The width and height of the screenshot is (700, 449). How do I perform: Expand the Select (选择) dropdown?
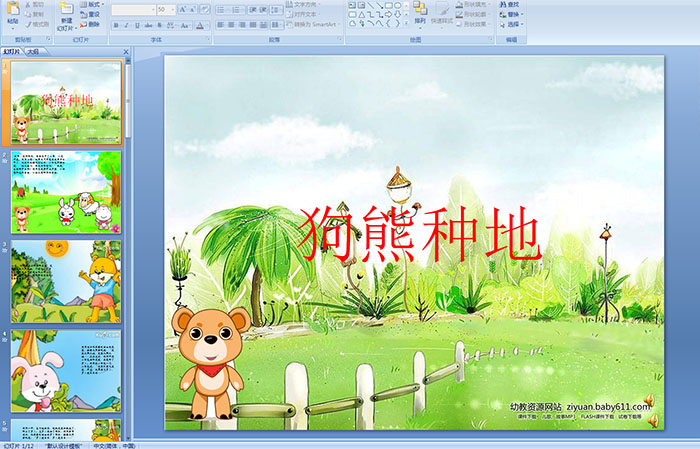click(x=512, y=24)
